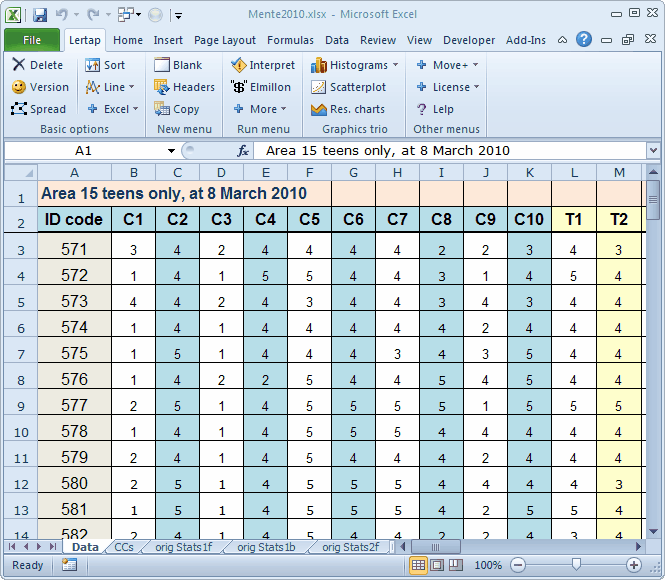This screenshot has height=580, width=665.
Task: Insert a Blank sheet icon
Action: pyautogui.click(x=162, y=65)
